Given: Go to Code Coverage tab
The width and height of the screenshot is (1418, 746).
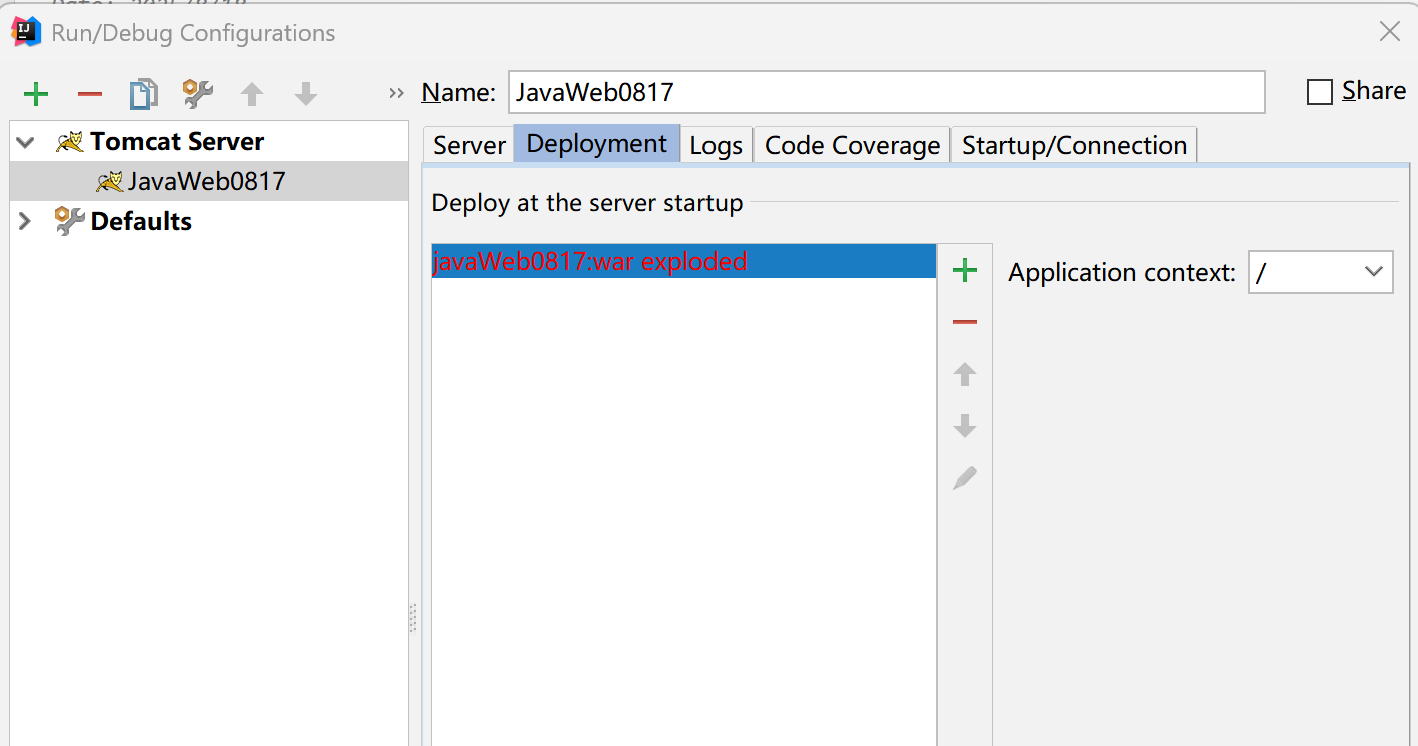Looking at the screenshot, I should tap(852, 145).
